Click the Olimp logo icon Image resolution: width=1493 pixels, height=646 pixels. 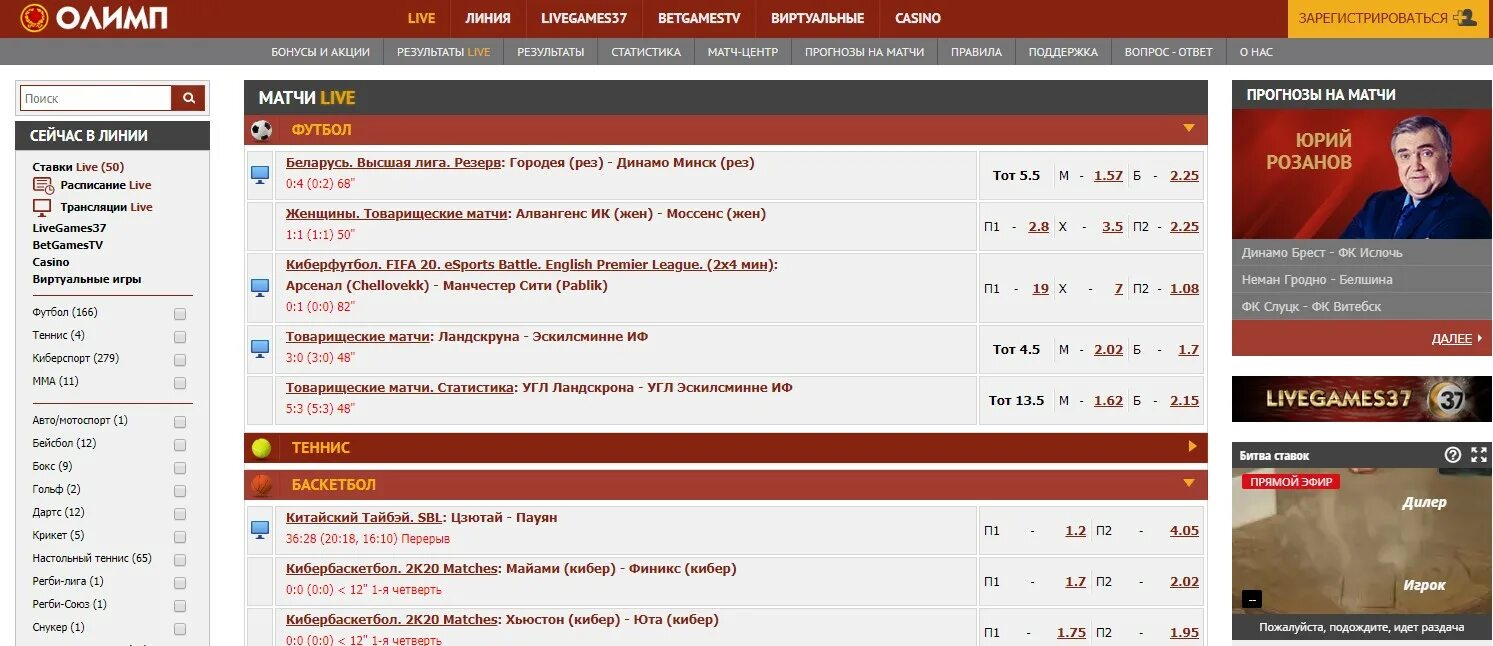click(x=34, y=18)
